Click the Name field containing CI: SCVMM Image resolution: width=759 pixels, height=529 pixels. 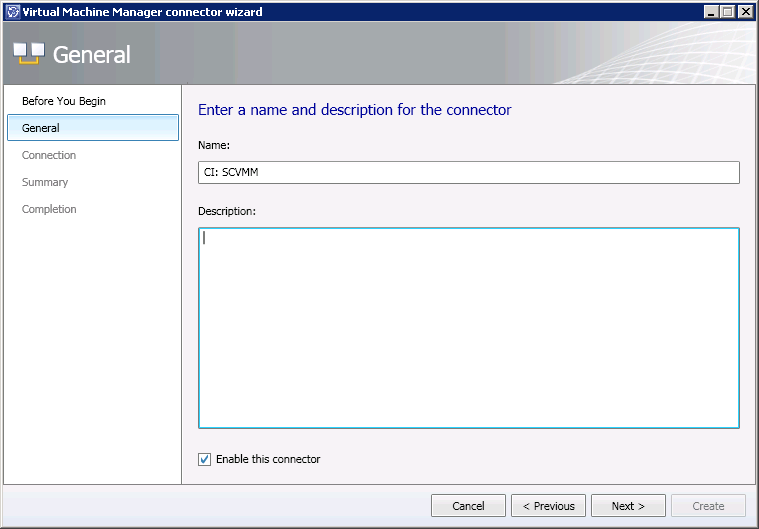pyautogui.click(x=469, y=172)
